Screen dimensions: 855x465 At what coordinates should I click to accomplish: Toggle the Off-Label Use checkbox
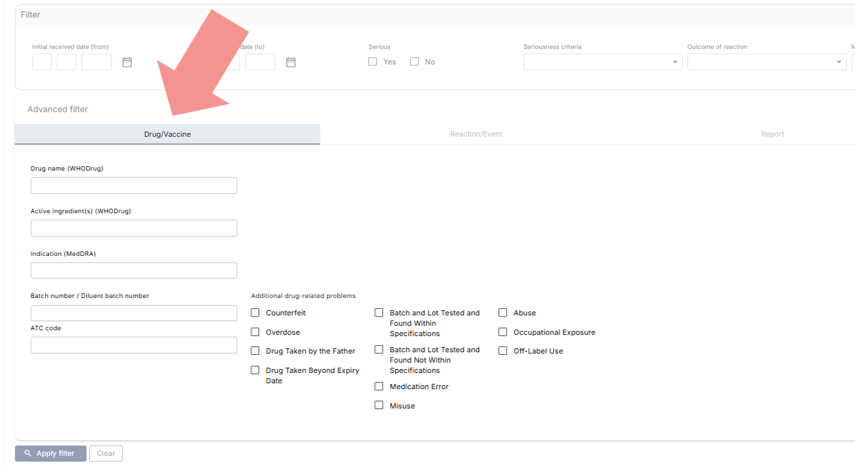[x=503, y=351]
